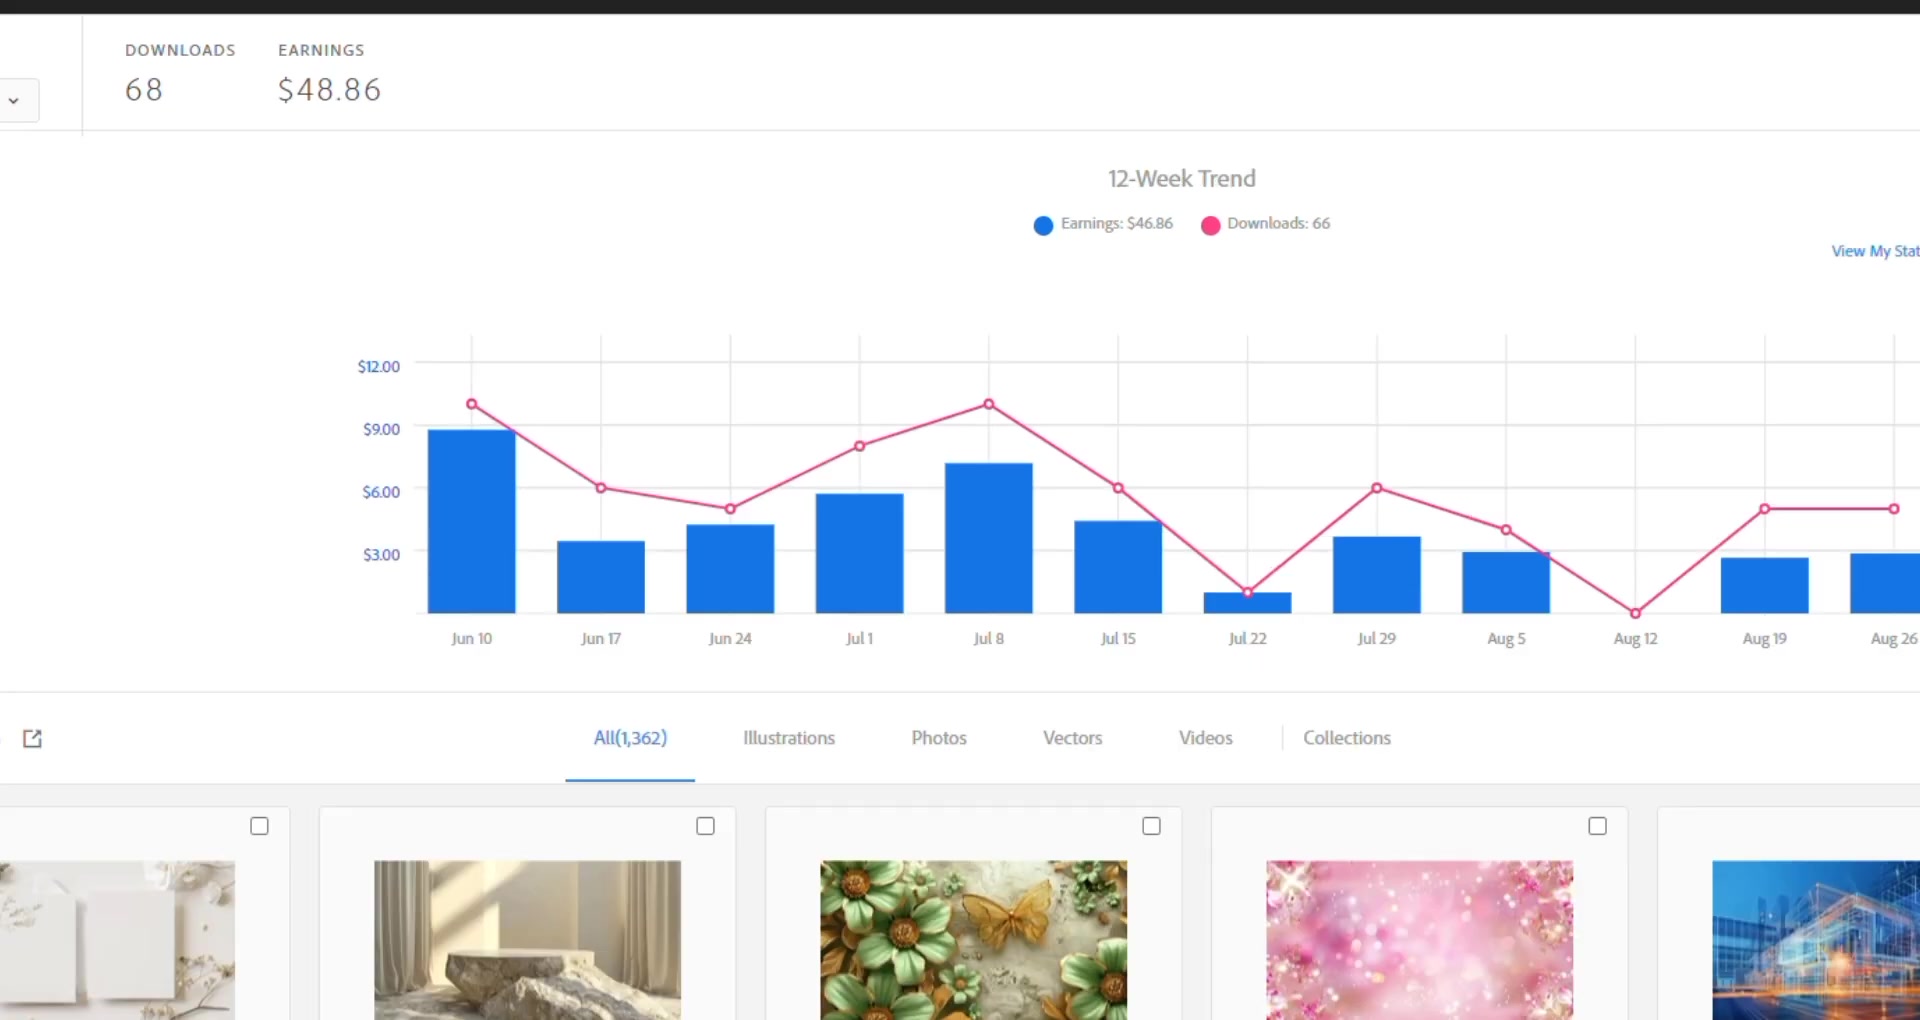This screenshot has width=1920, height=1020.
Task: Check the box on the white cards image
Action: [x=259, y=826]
